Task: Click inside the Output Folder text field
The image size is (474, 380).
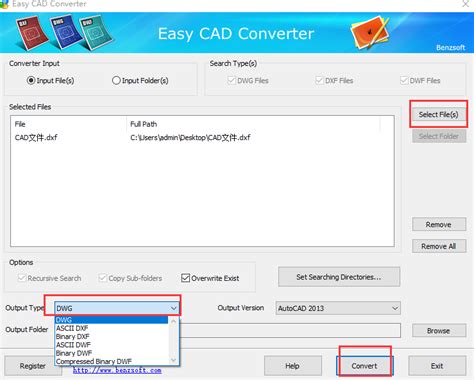Action: 290,330
